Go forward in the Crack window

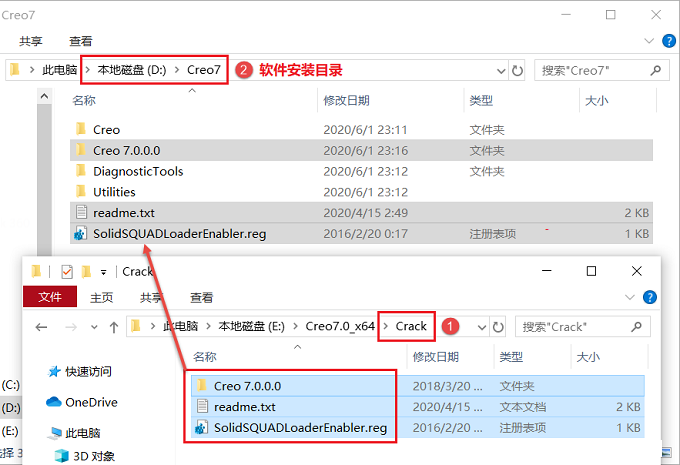(71, 327)
